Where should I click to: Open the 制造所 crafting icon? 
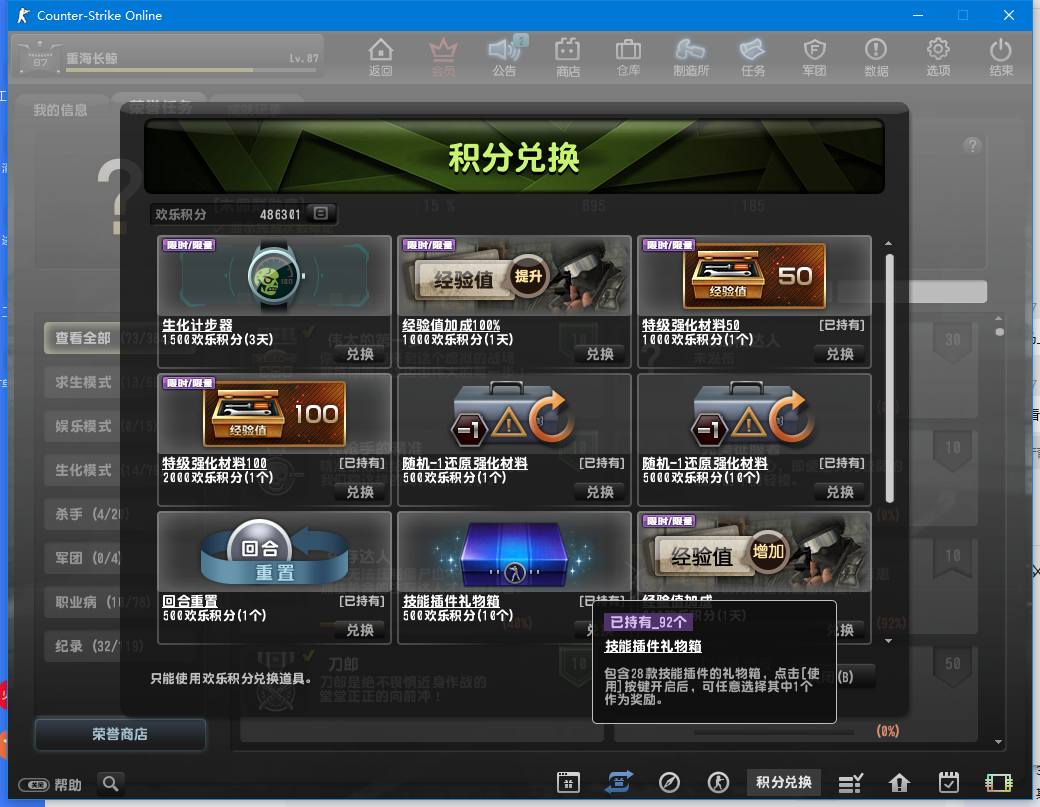(691, 57)
